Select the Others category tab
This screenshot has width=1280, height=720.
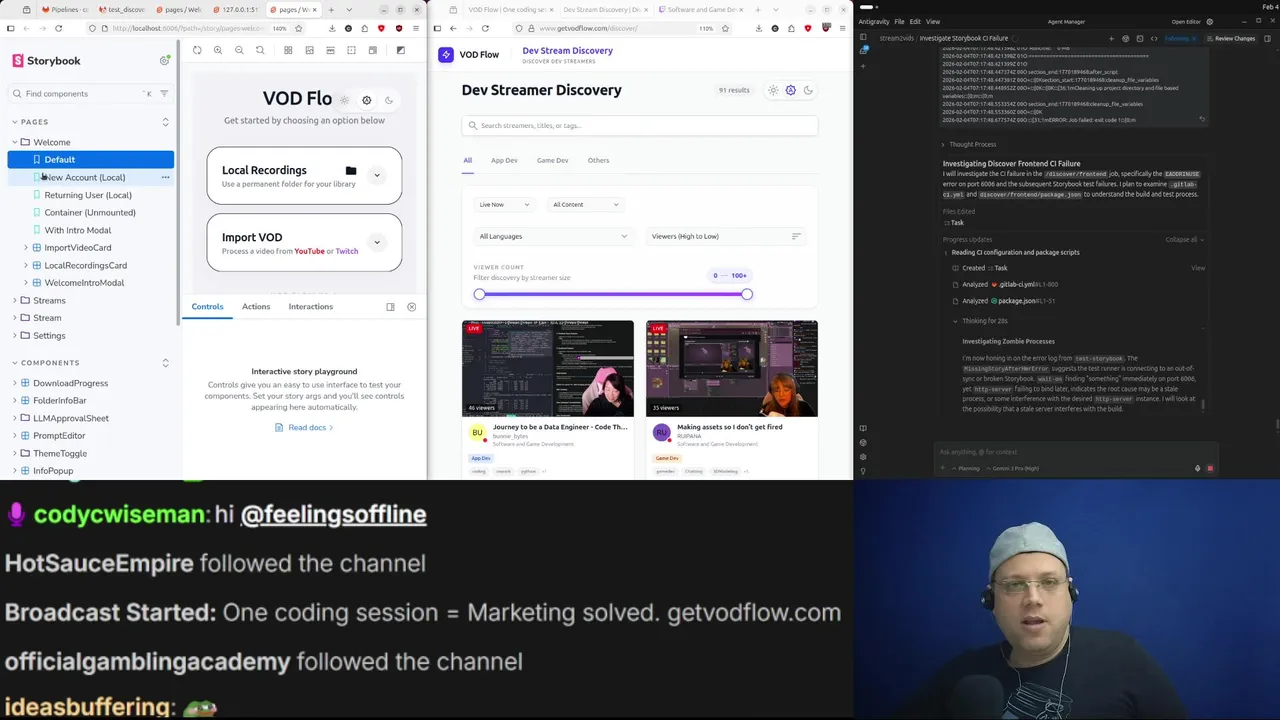598,160
